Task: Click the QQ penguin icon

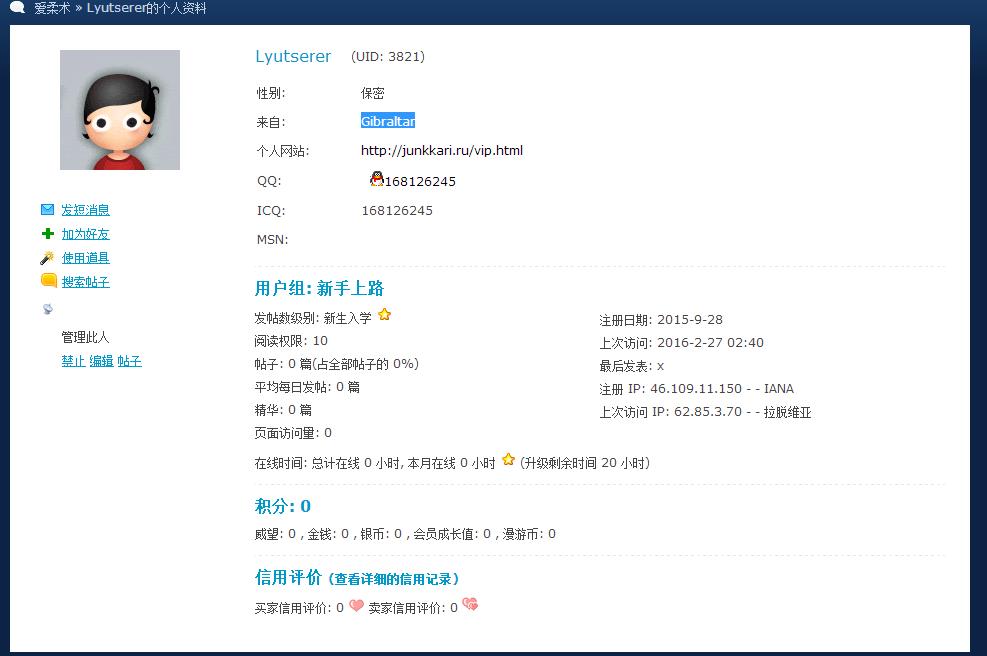Action: click(376, 179)
